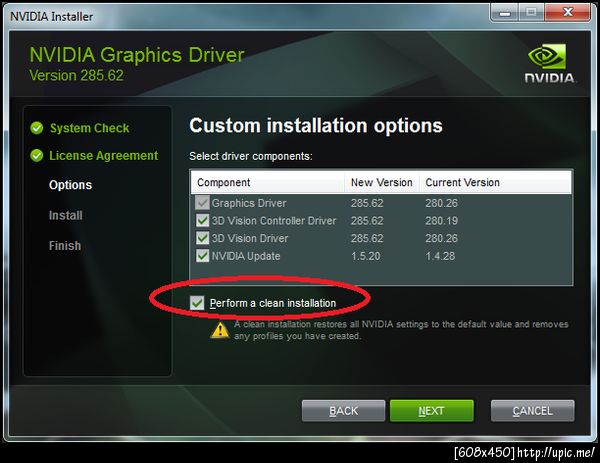Click the NVIDIA Installer title bar text
Image resolution: width=600 pixels, height=463 pixels.
click(51, 16)
